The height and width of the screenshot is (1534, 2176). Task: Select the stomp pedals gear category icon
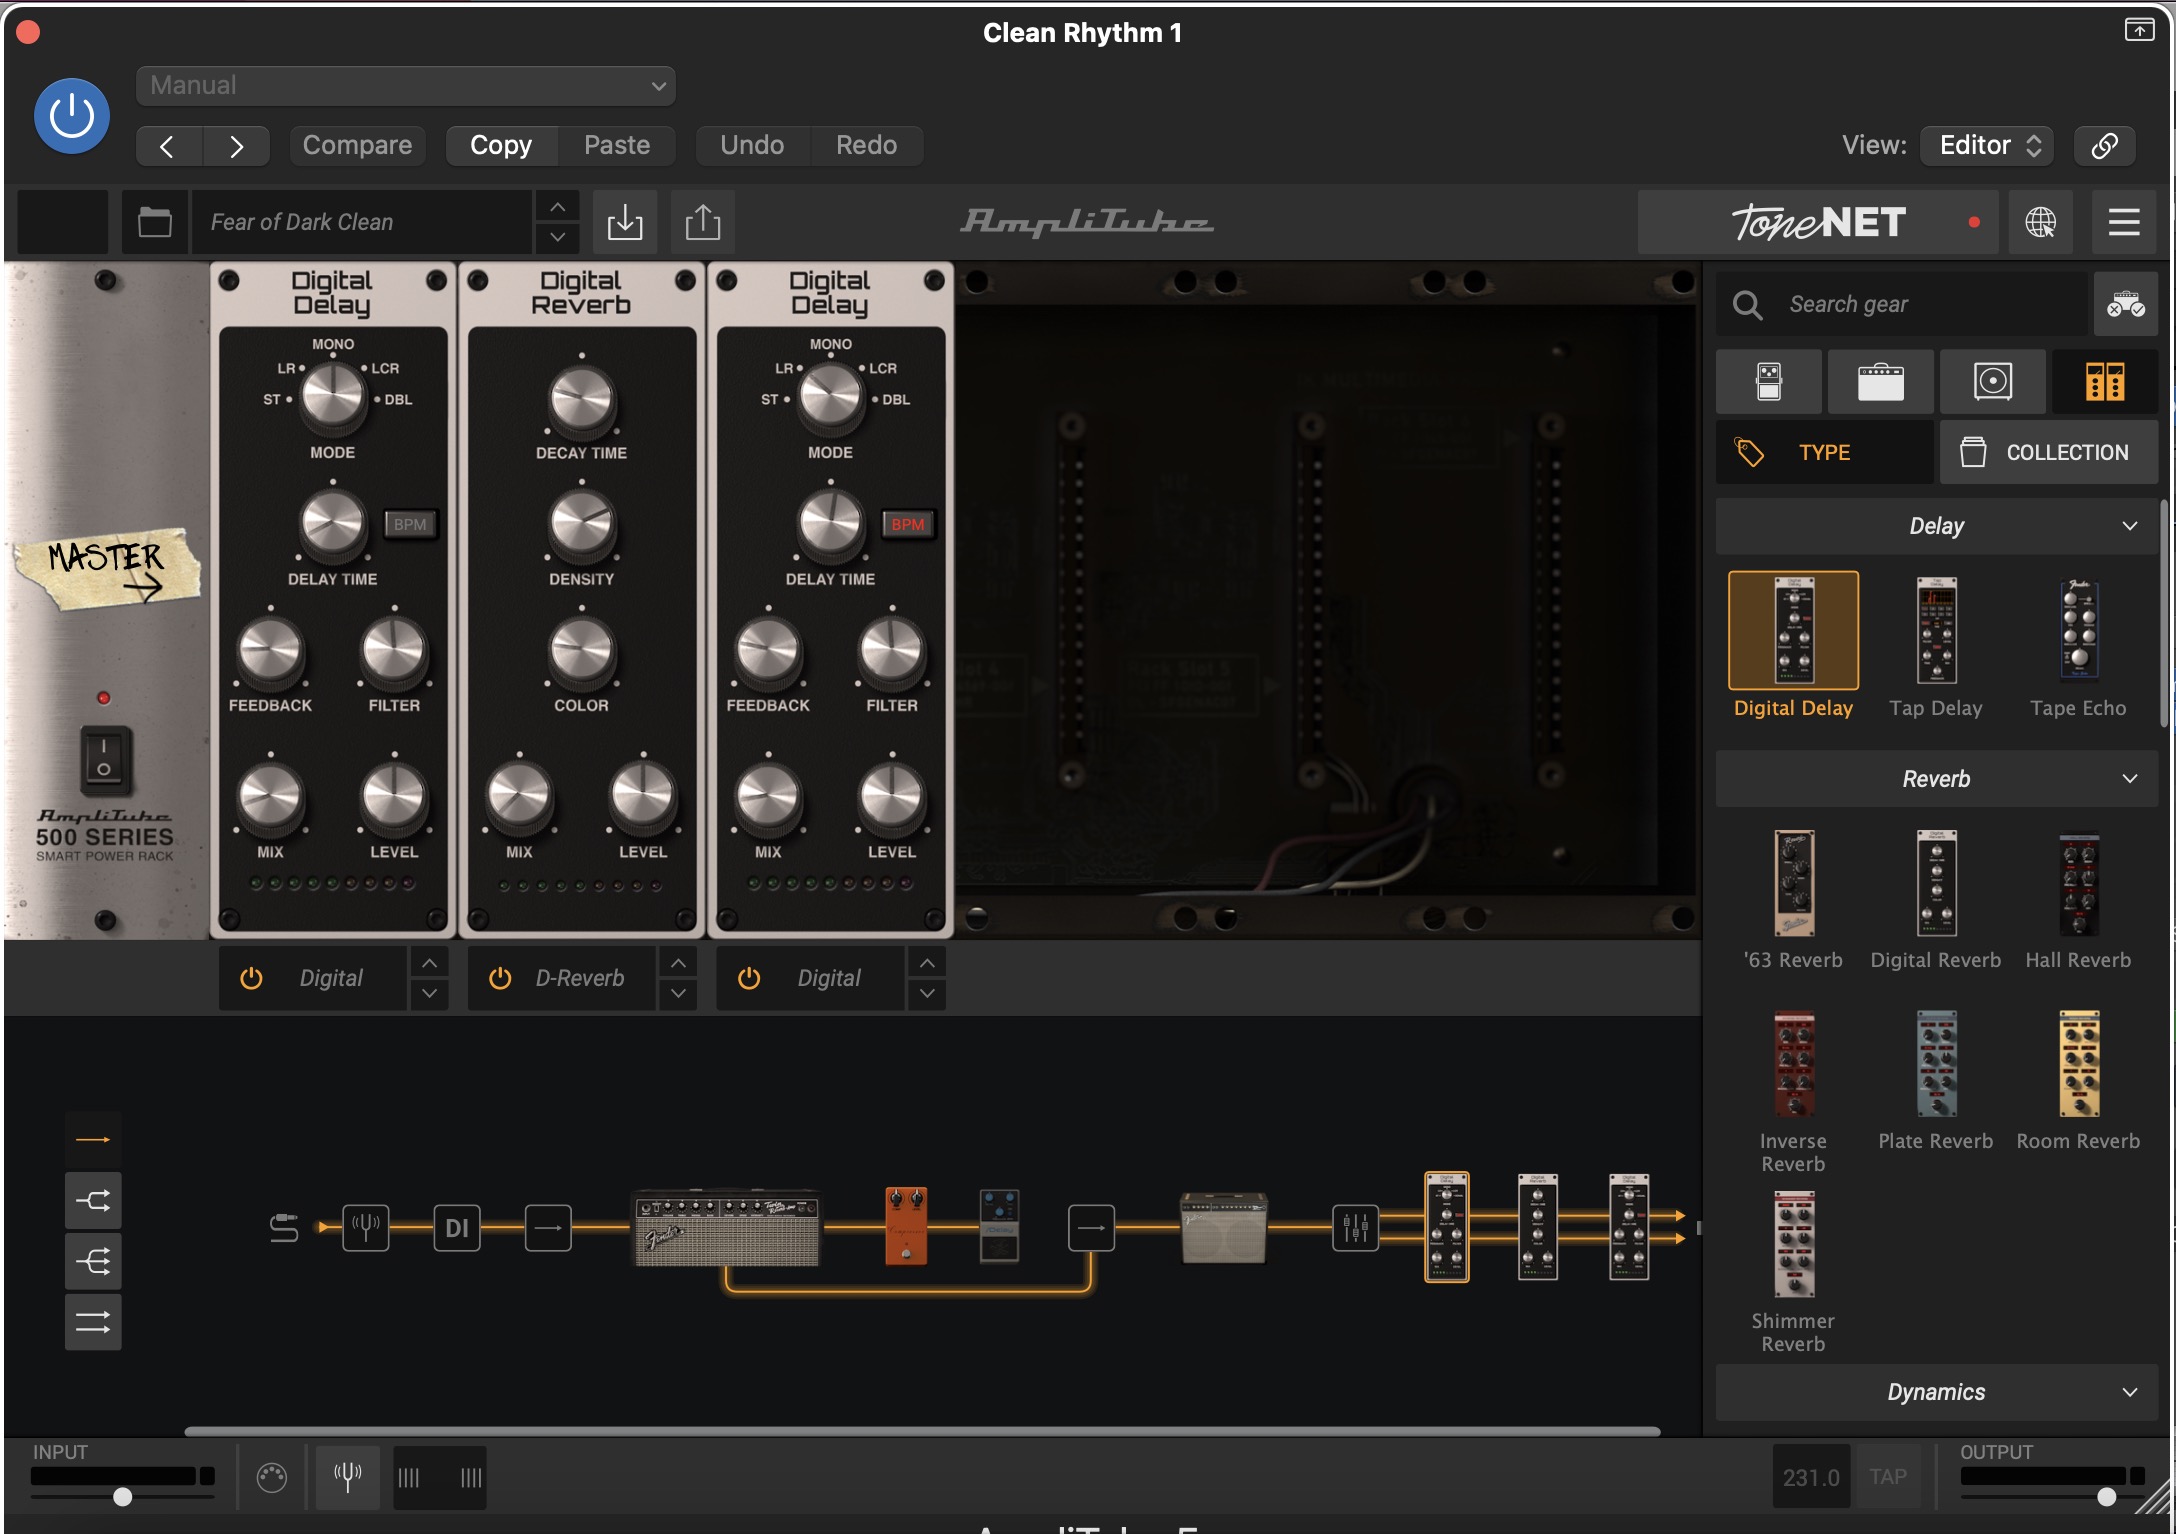click(x=1768, y=382)
